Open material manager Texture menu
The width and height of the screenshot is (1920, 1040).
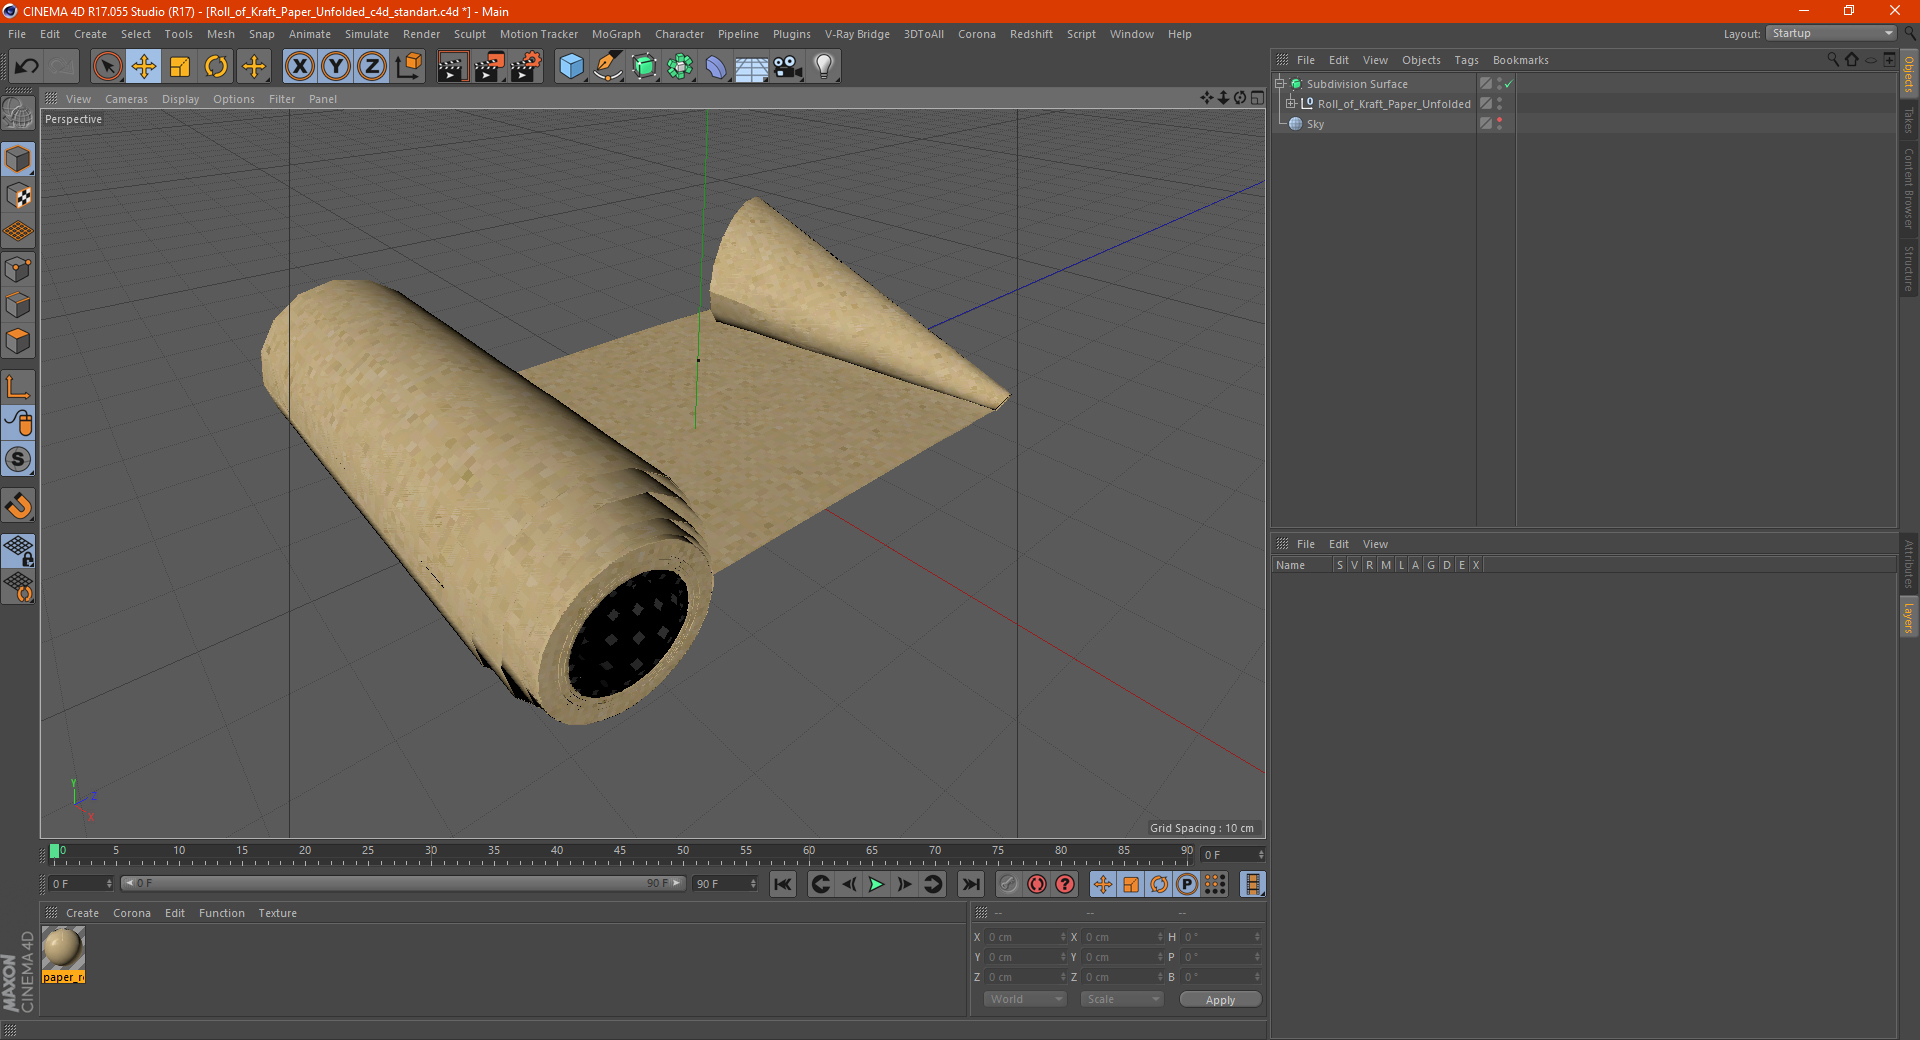[277, 913]
